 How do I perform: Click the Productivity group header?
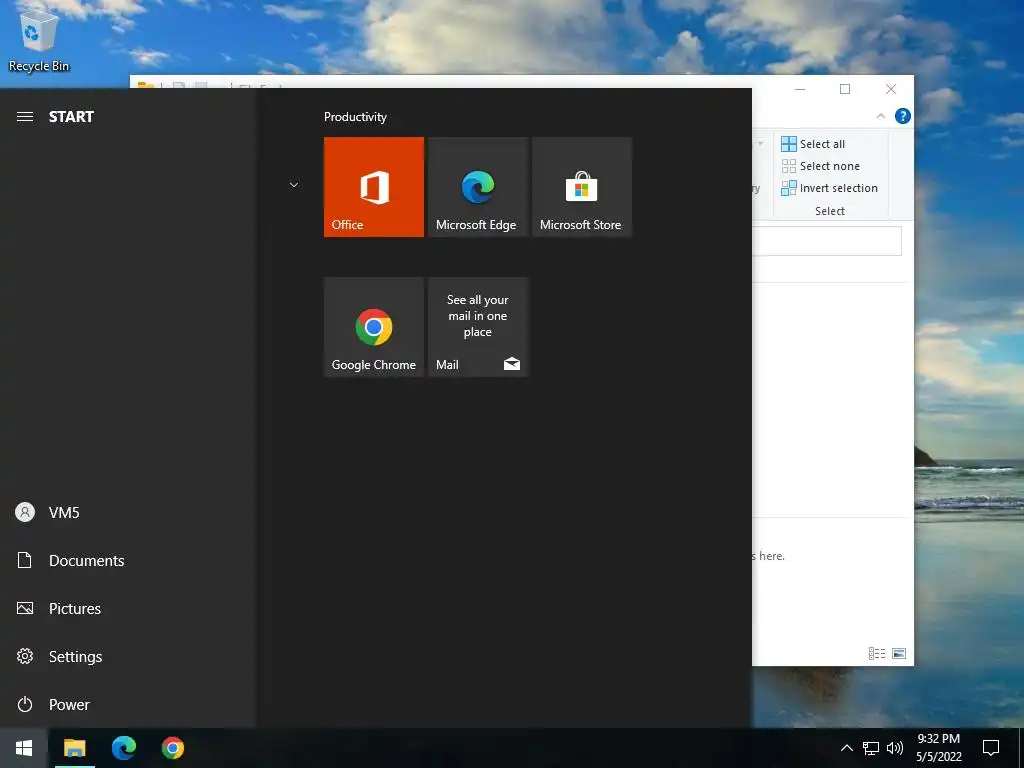tap(355, 117)
